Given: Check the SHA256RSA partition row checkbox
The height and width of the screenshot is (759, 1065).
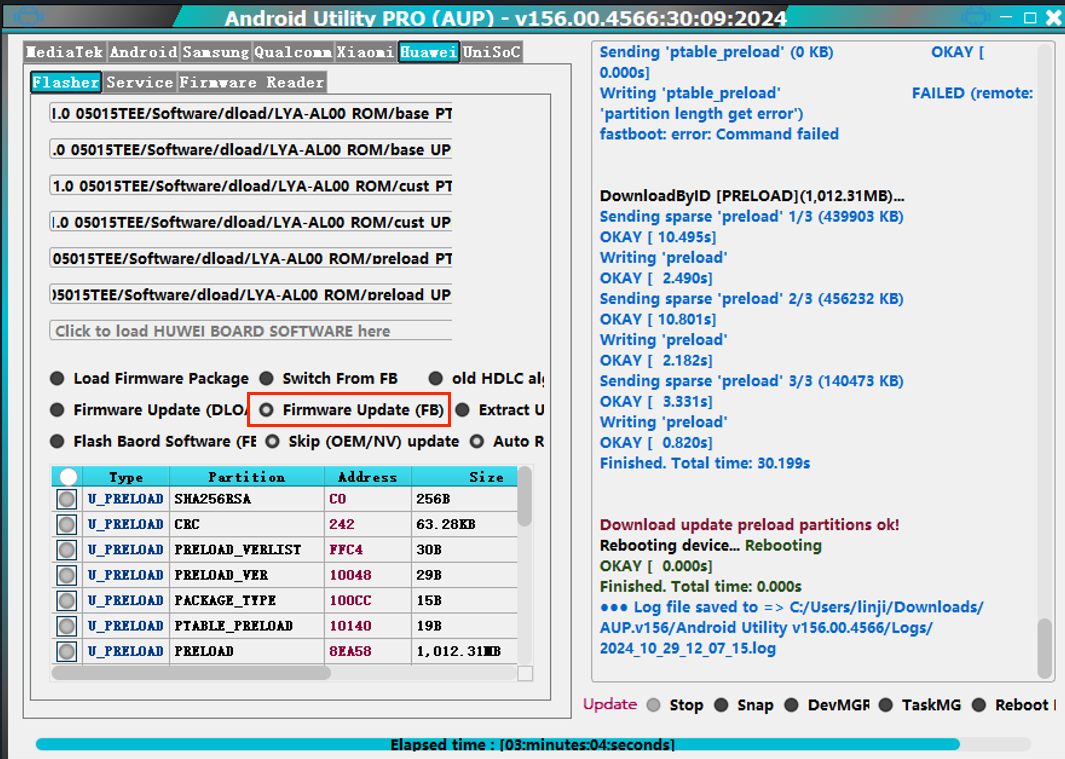Looking at the screenshot, I should [x=67, y=499].
